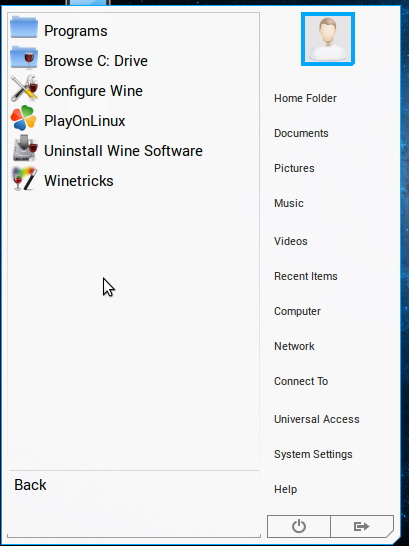Click the Uninstall Wine Software icon

pyautogui.click(x=25, y=148)
